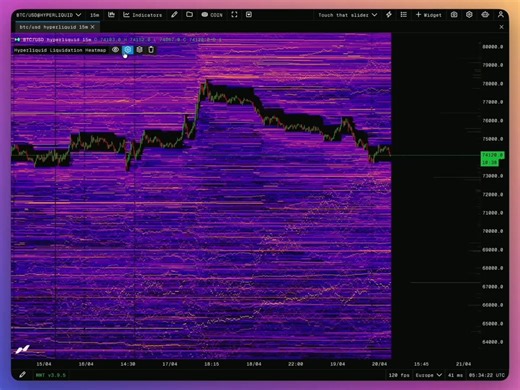Click the BTC/USD Hyperliquid 15m legend title
520x390 pixels.
coord(57,40)
